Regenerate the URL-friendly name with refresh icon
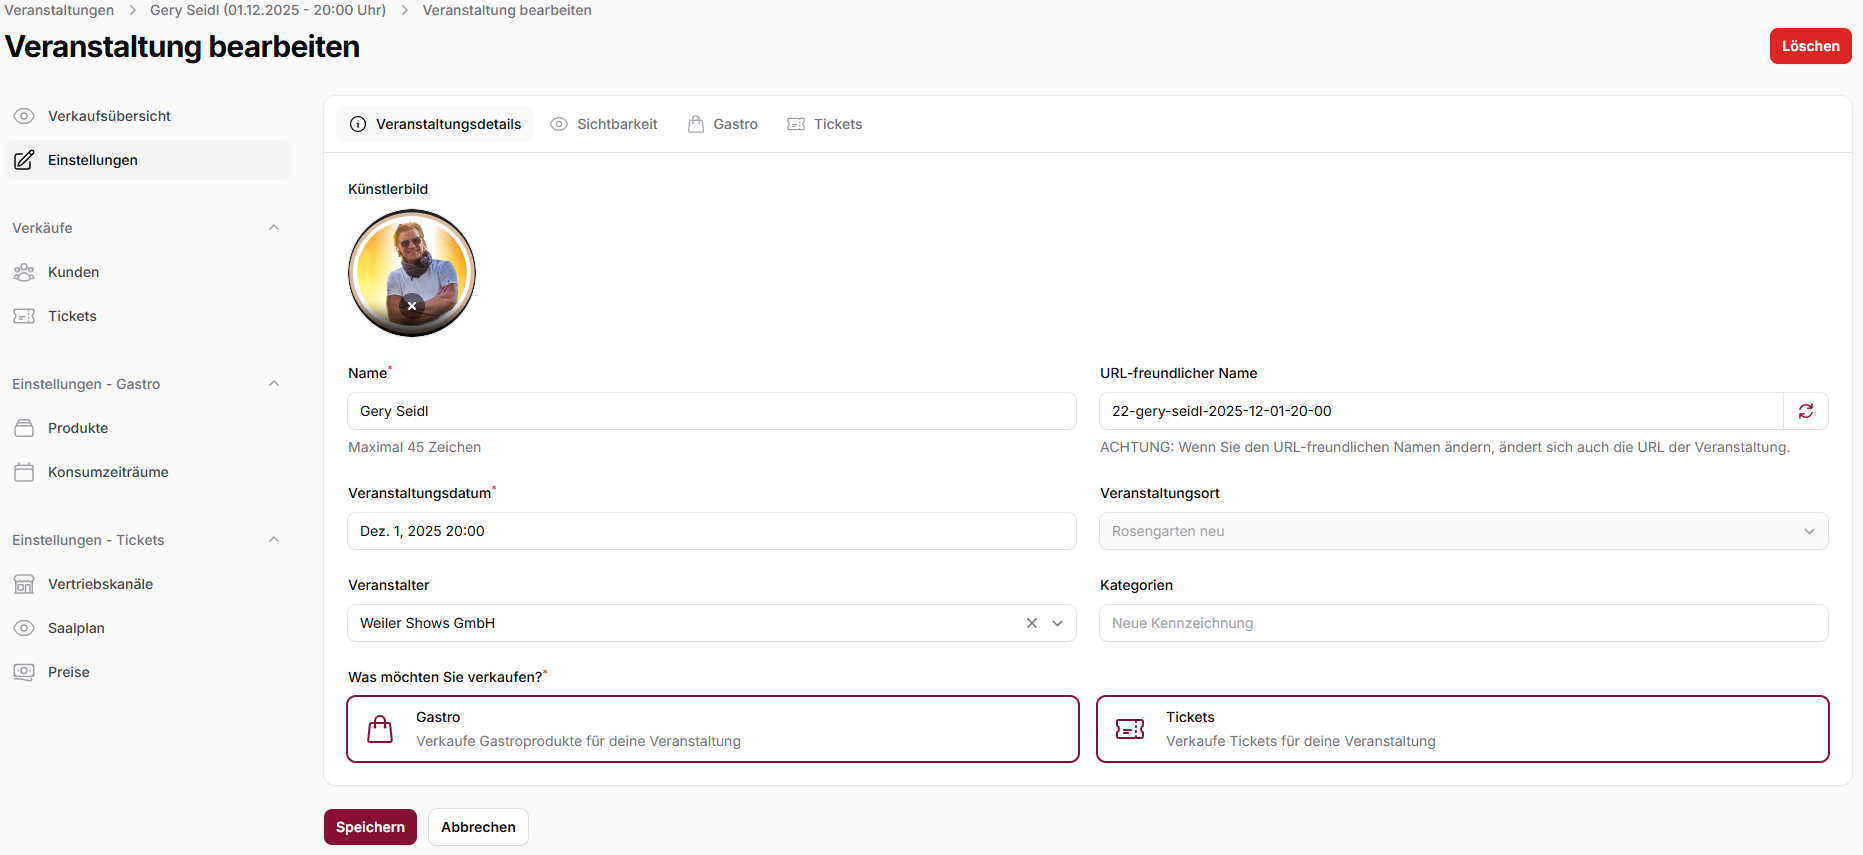The image size is (1863, 855). click(1806, 411)
